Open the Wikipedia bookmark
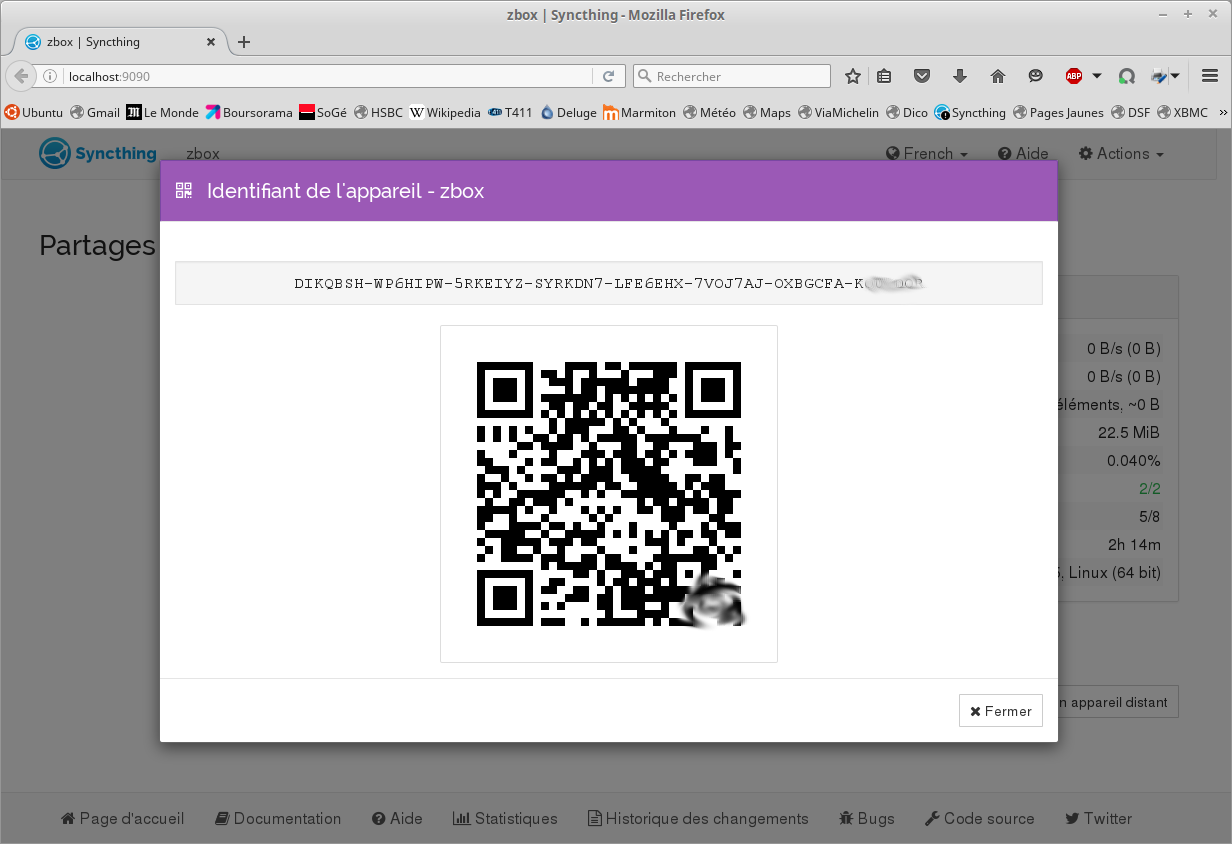The width and height of the screenshot is (1232, 844). 445,113
